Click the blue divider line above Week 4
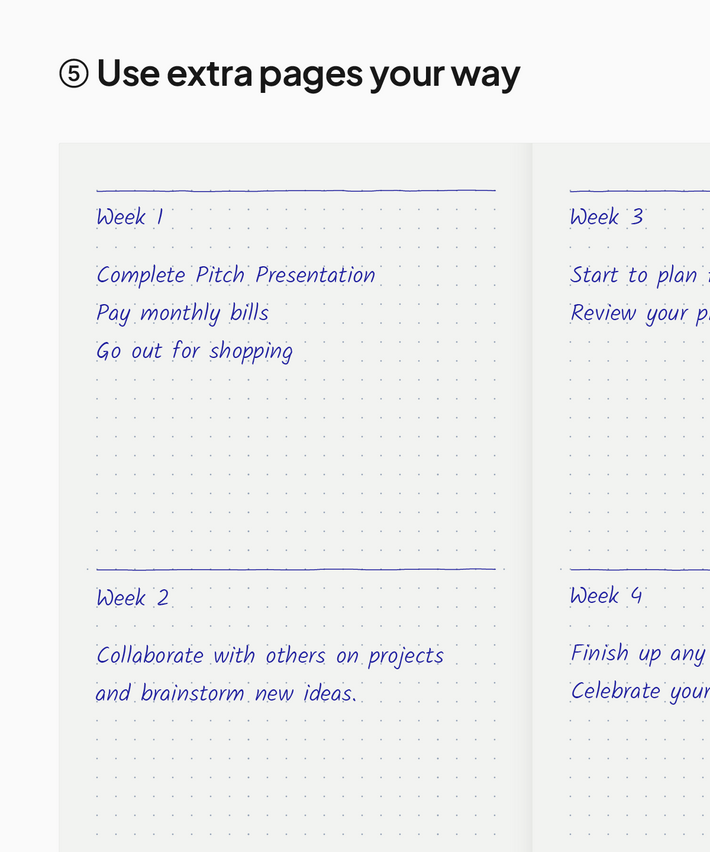Image resolution: width=710 pixels, height=852 pixels. click(x=640, y=569)
